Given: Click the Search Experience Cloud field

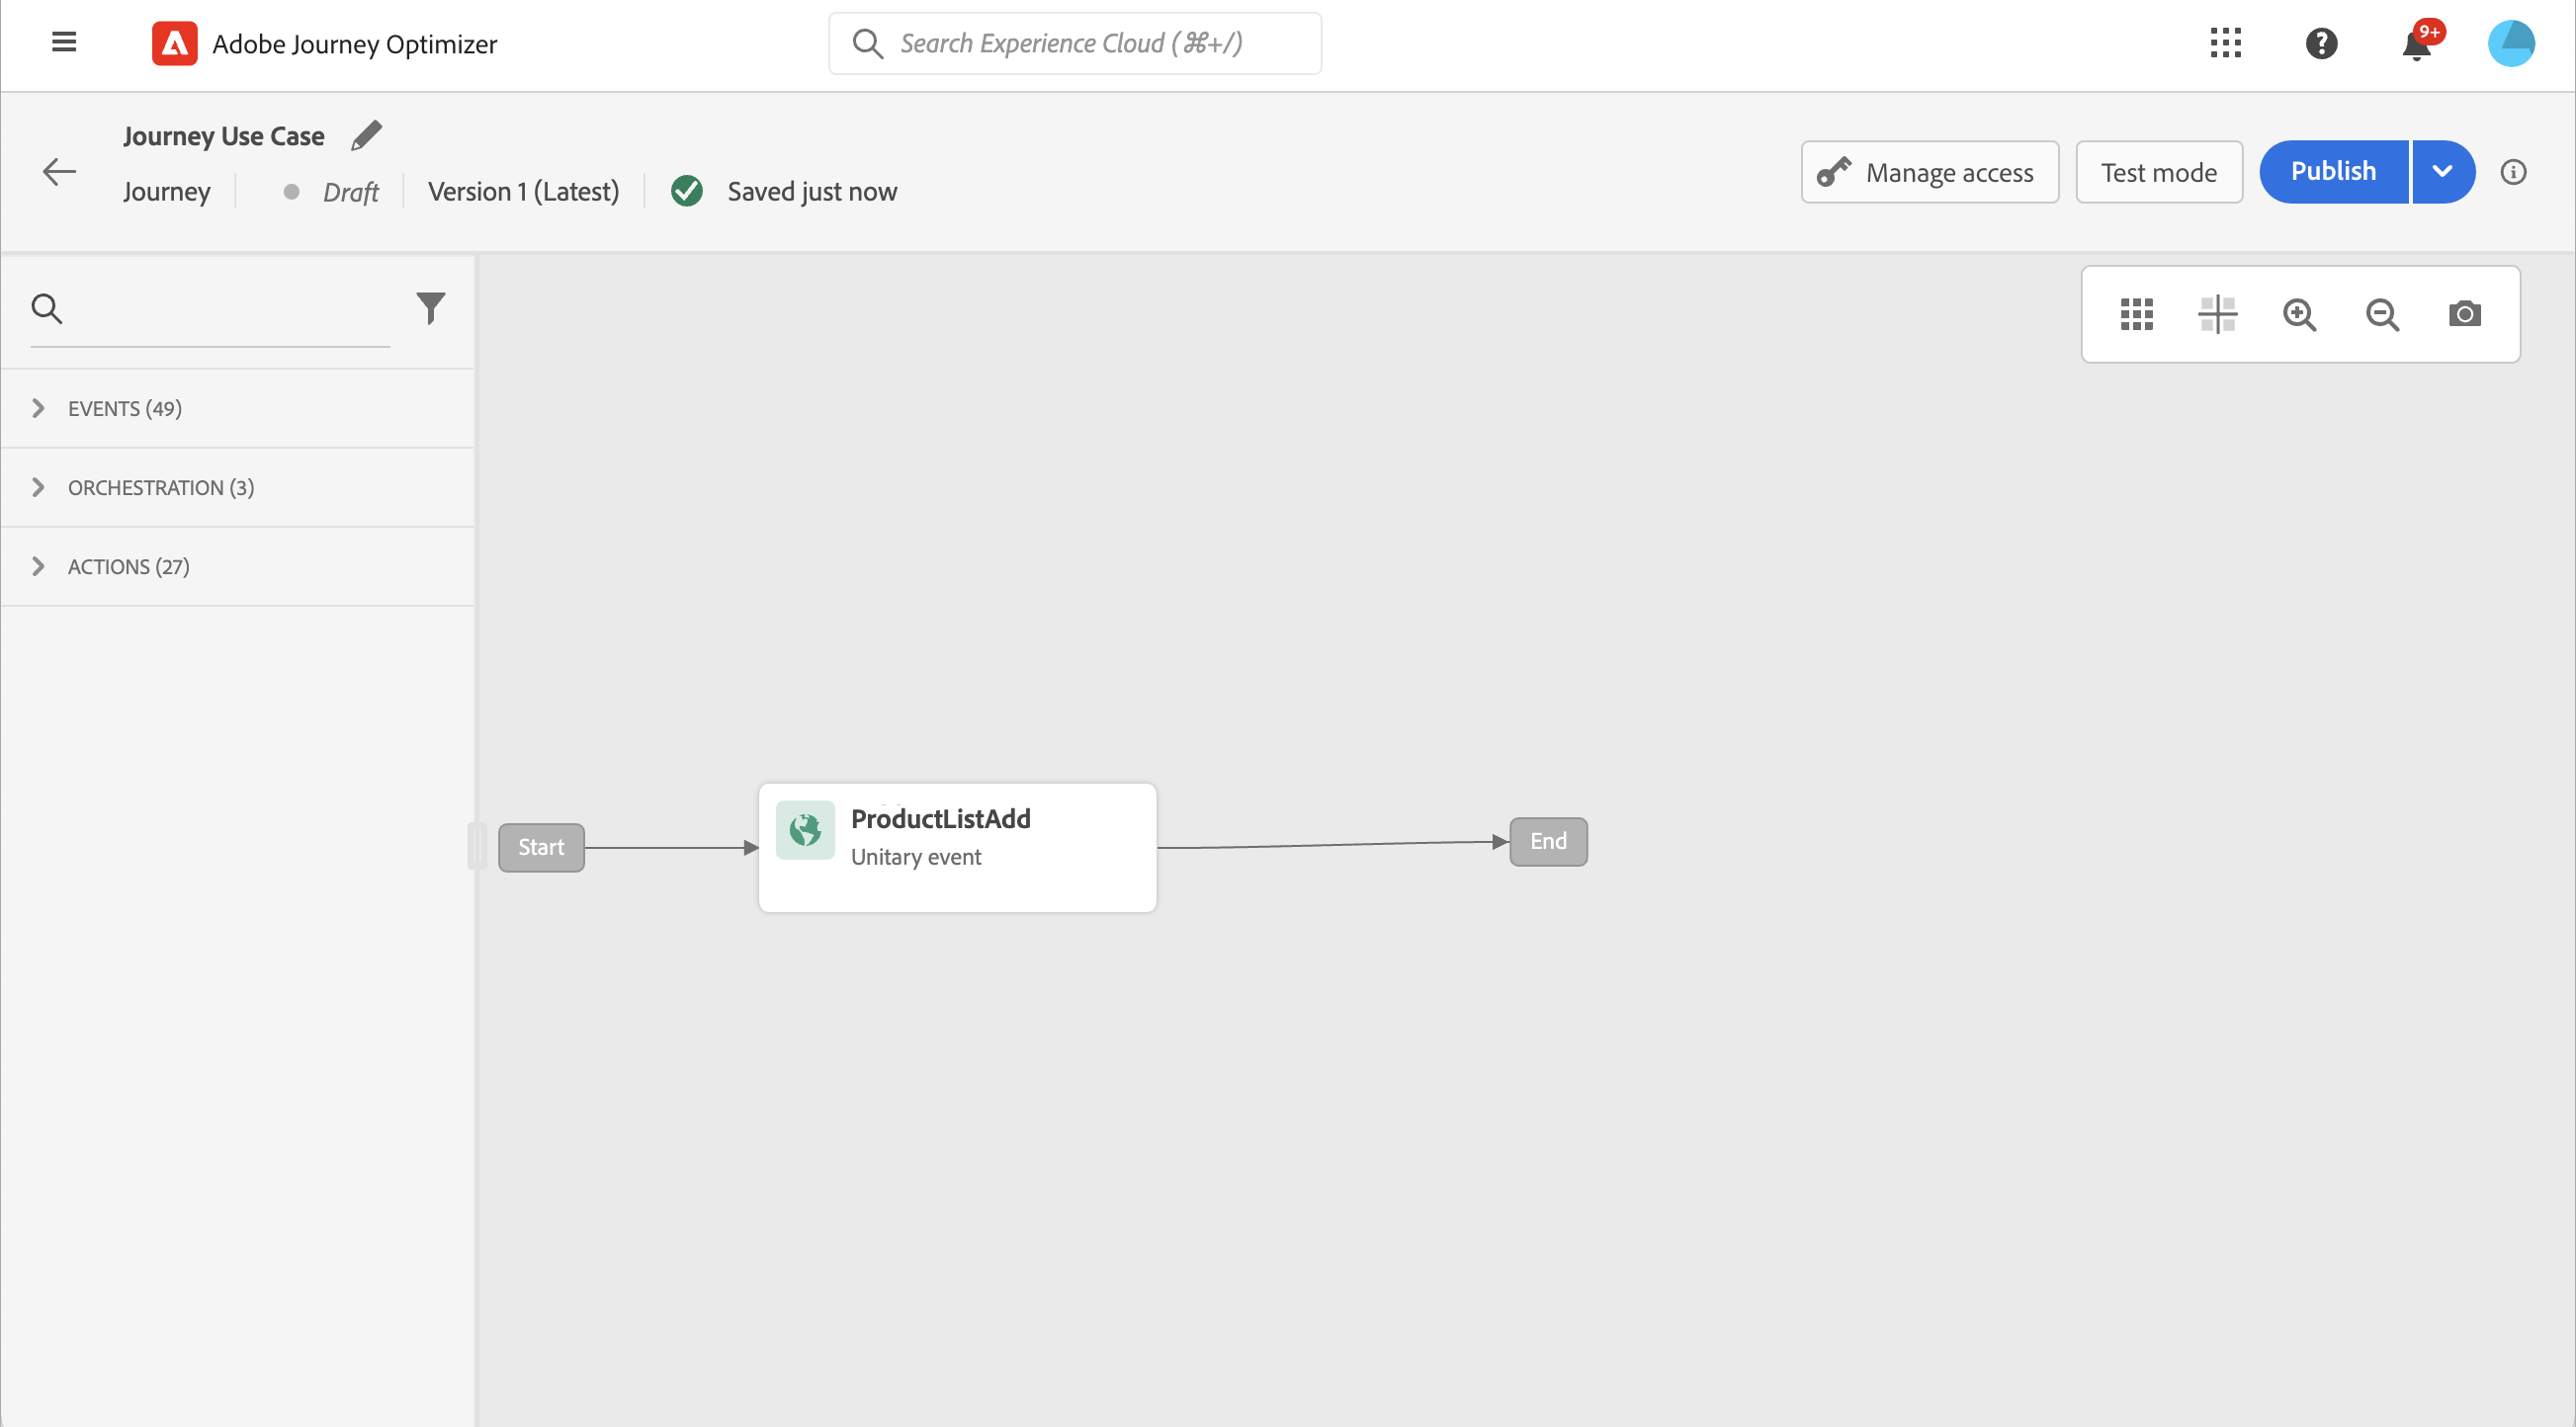Looking at the screenshot, I should pyautogui.click(x=1075, y=43).
